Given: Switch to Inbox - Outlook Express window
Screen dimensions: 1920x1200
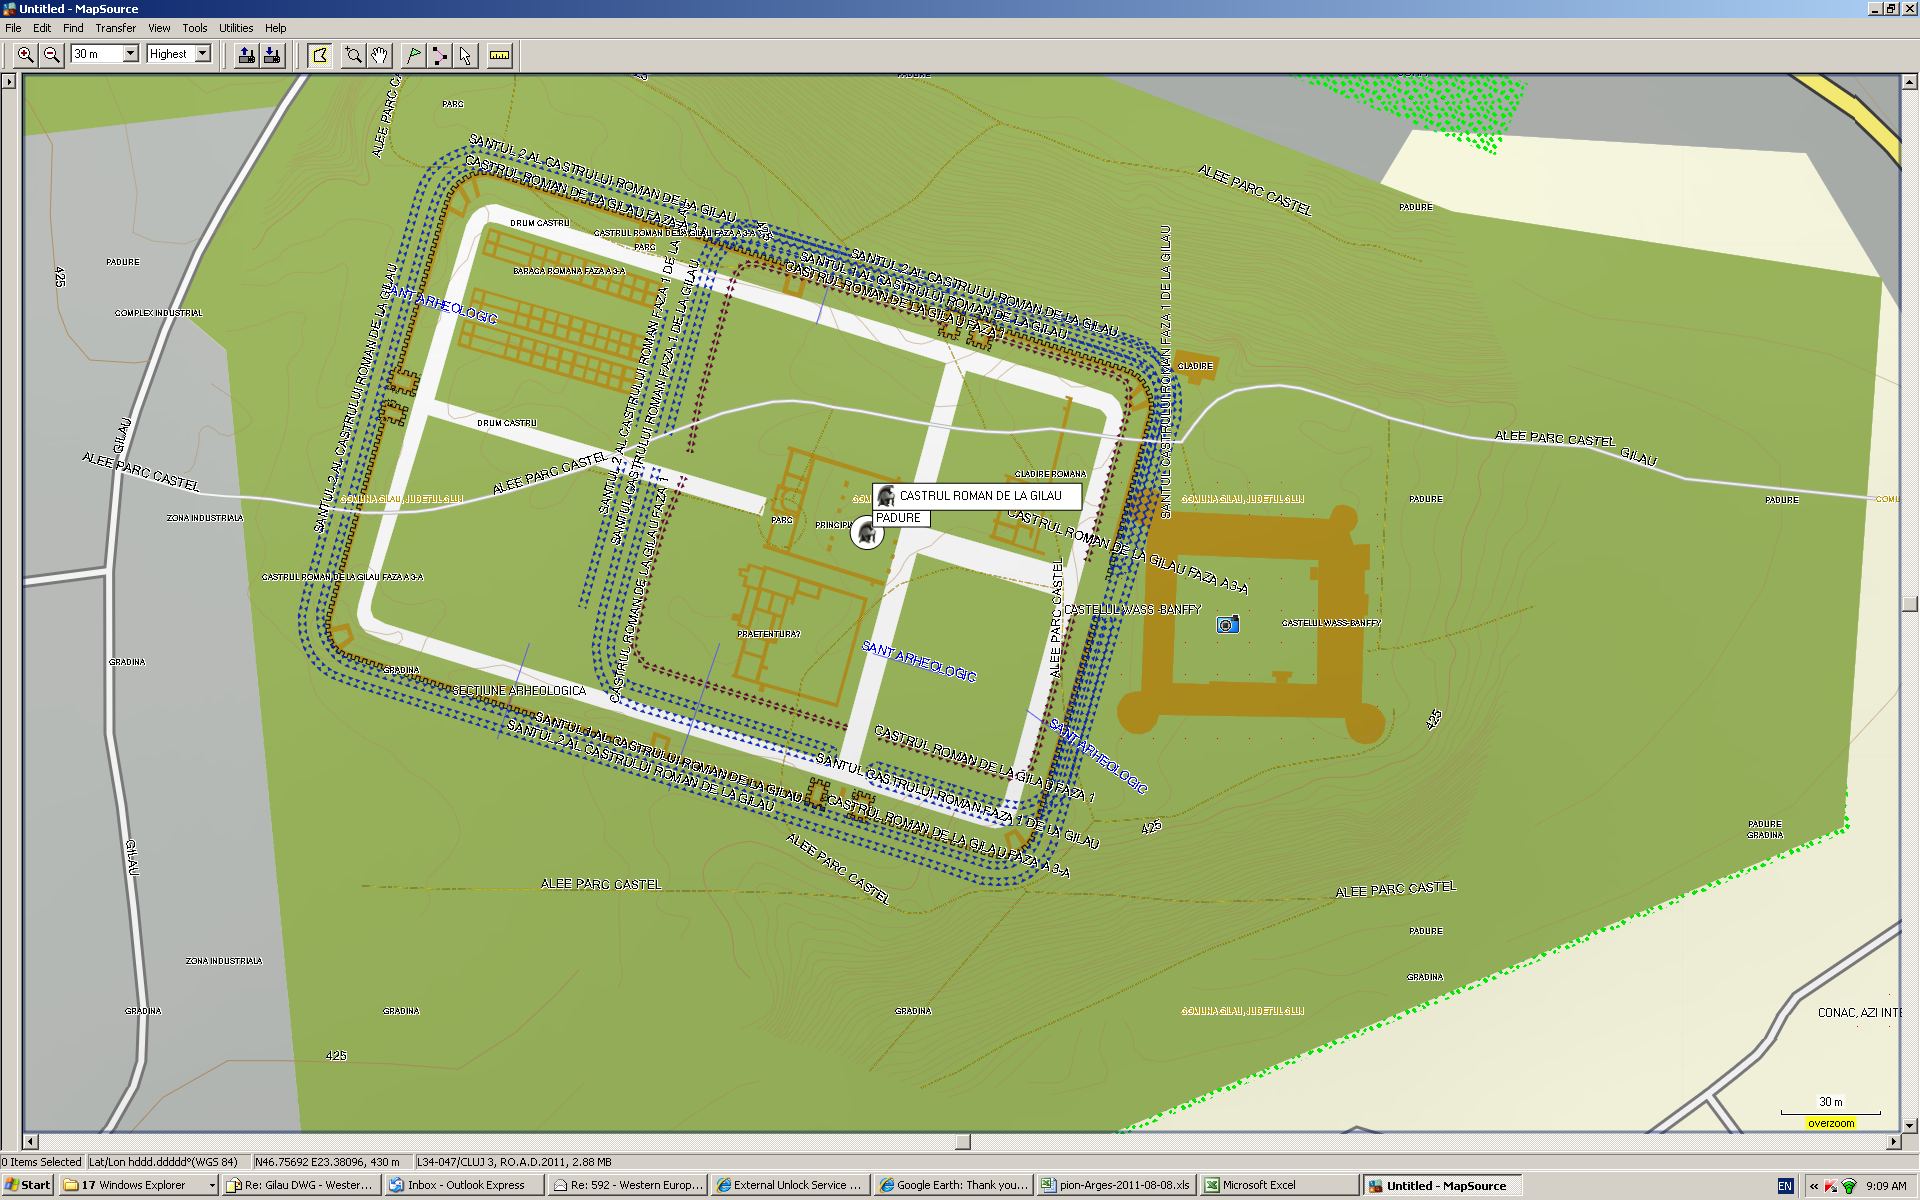Looking at the screenshot, I should (463, 1185).
